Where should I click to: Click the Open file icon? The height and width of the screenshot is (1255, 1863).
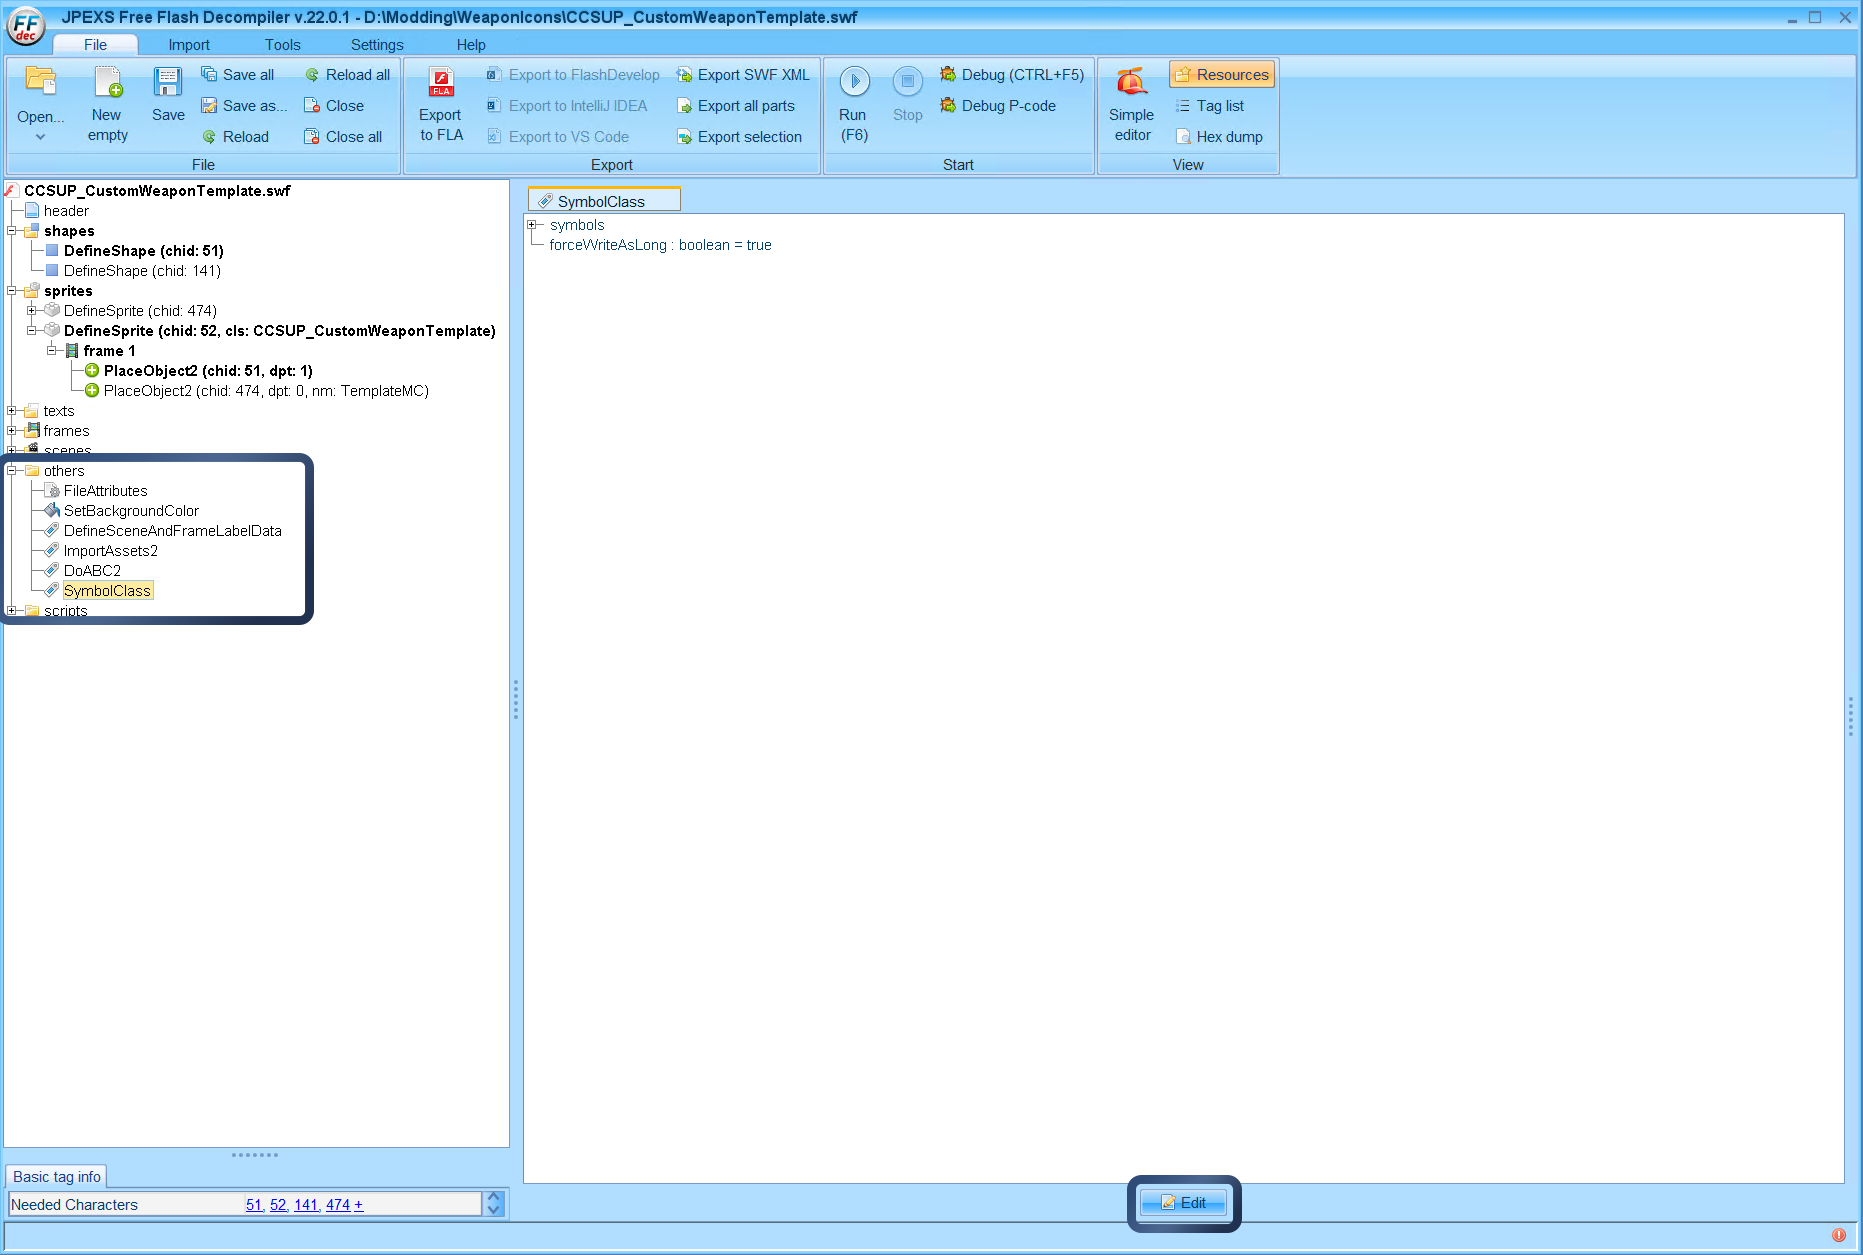(40, 83)
